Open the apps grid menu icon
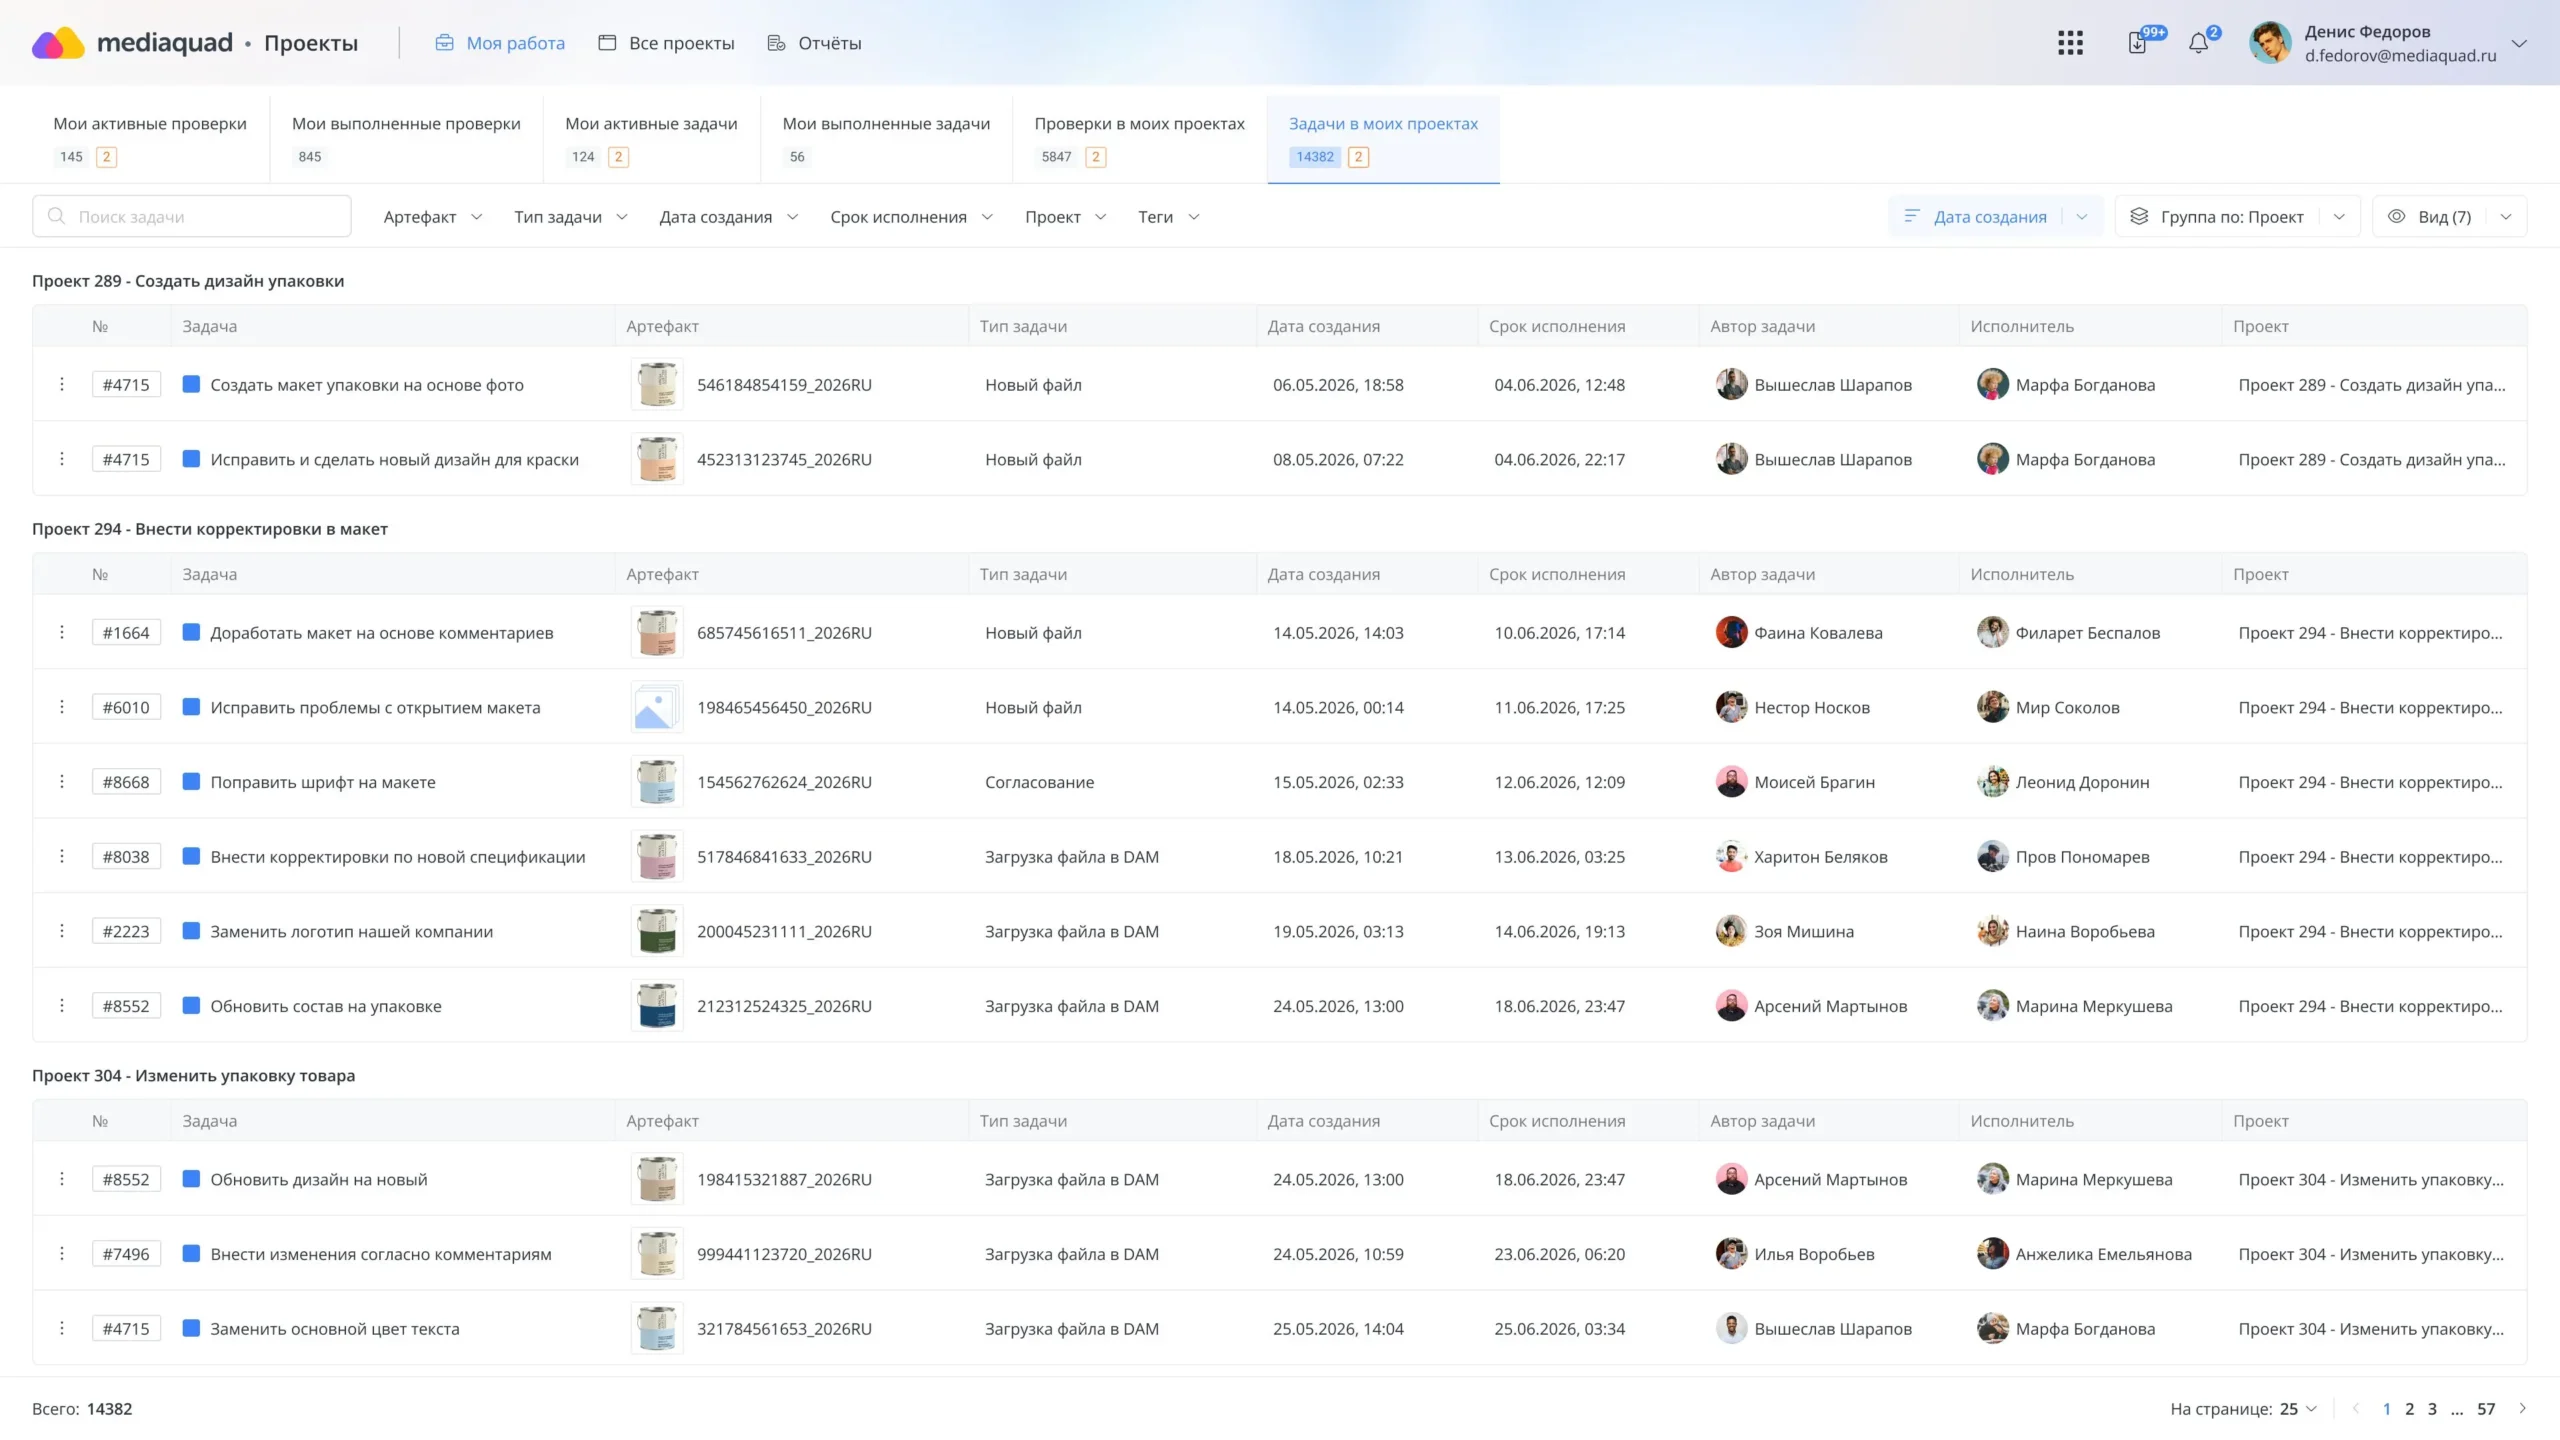Image resolution: width=2560 pixels, height=1440 pixels. pyautogui.click(x=2070, y=43)
